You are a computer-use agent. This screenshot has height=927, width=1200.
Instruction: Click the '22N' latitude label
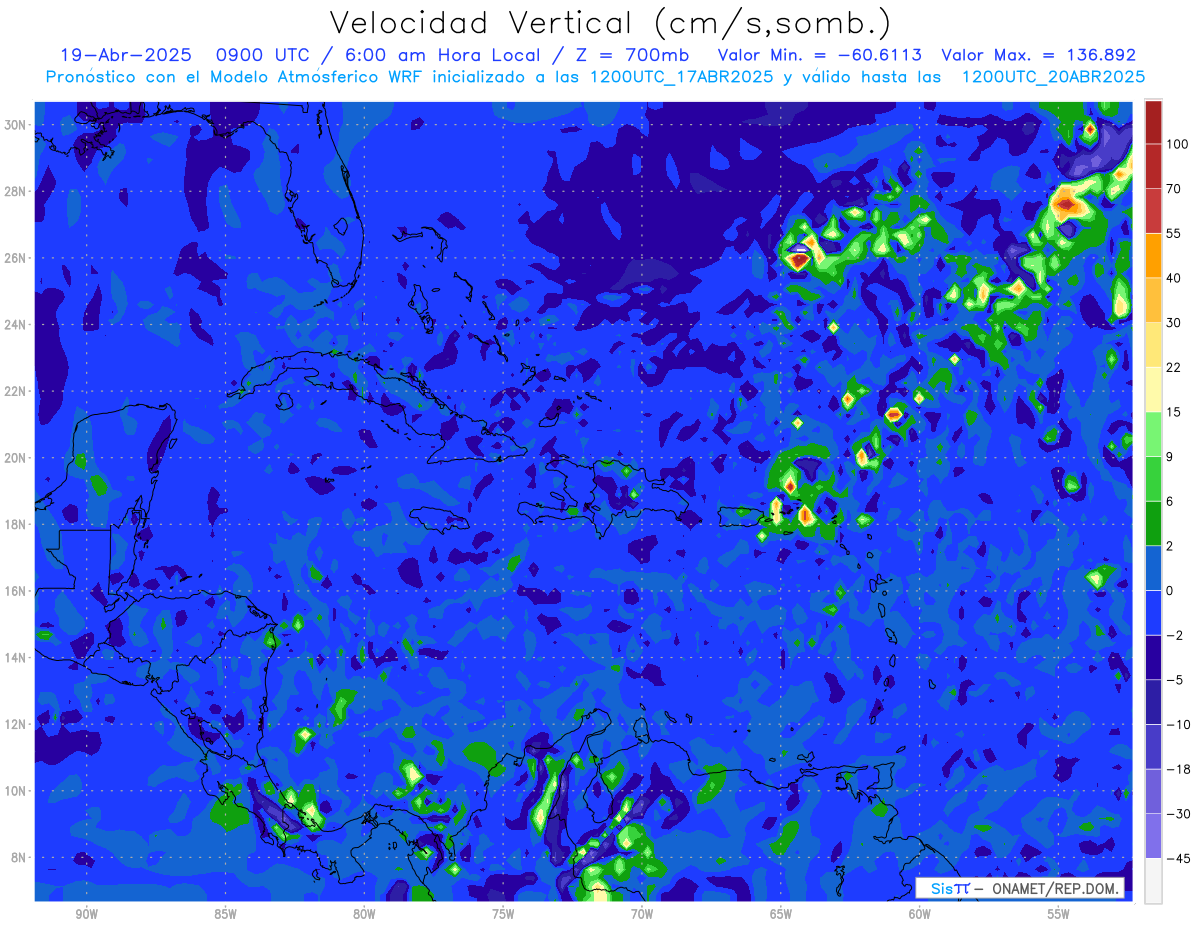coord(15,391)
